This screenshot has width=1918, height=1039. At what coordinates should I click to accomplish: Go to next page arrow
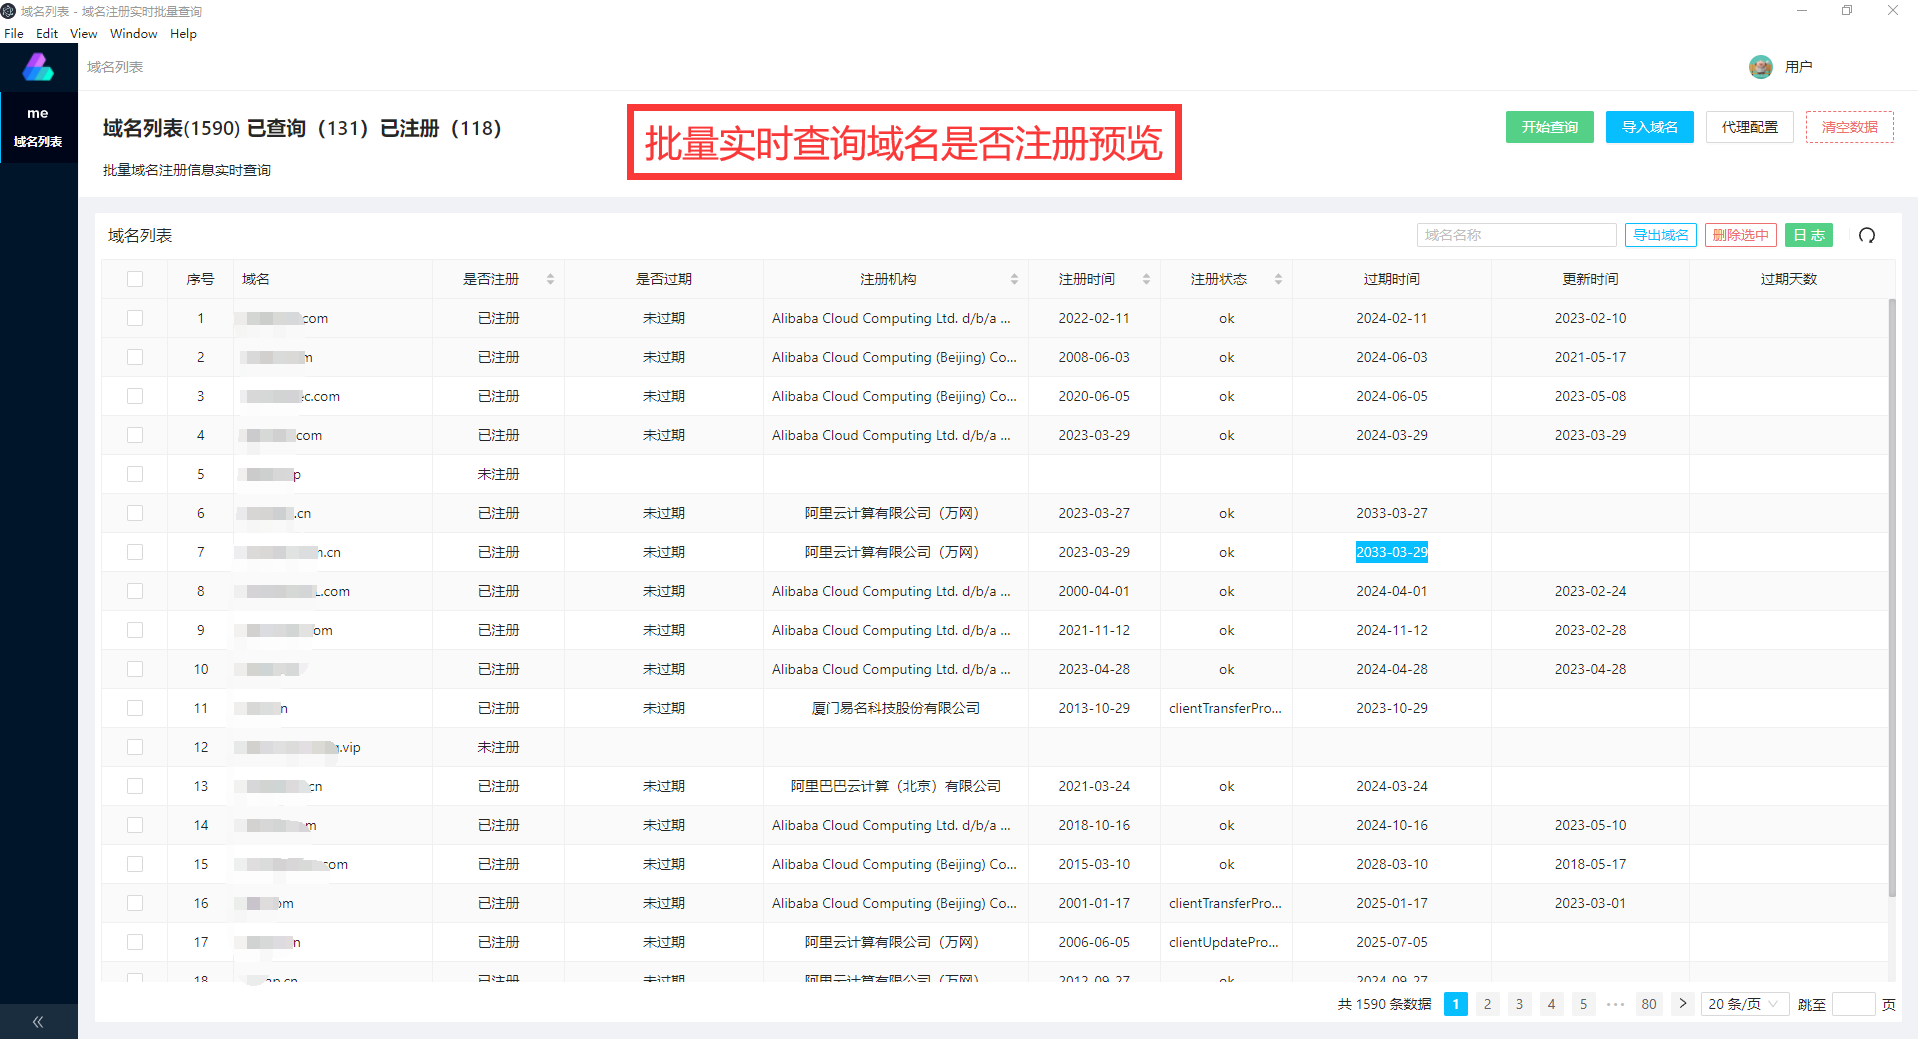pos(1683,1004)
